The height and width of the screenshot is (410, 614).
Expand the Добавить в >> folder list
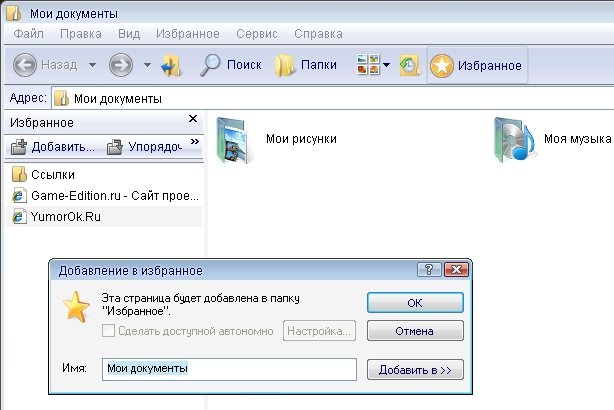(415, 369)
